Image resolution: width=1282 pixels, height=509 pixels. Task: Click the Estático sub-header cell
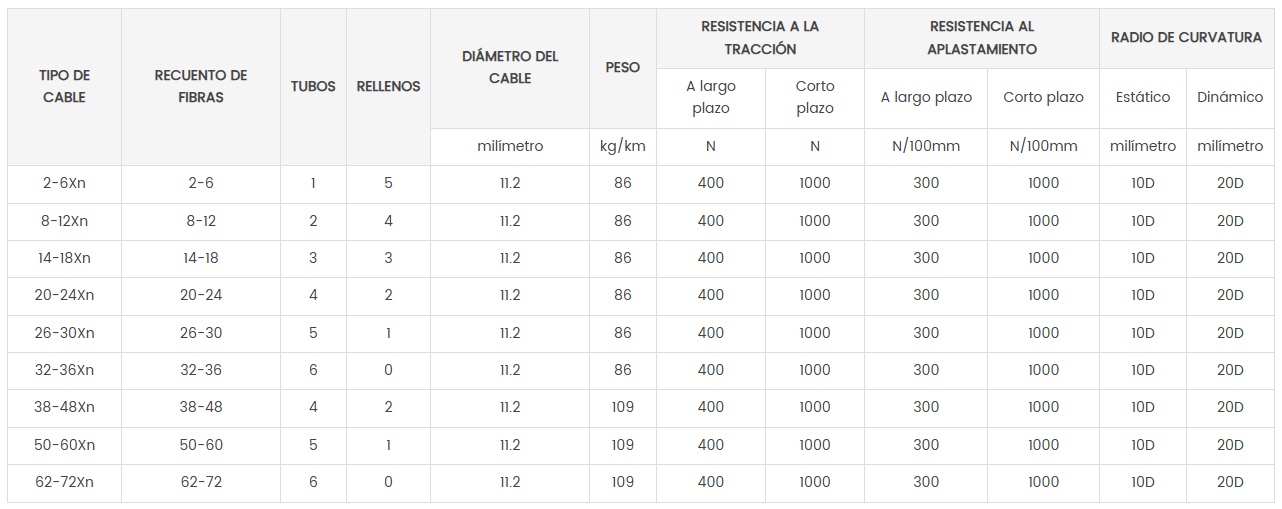(x=1143, y=98)
